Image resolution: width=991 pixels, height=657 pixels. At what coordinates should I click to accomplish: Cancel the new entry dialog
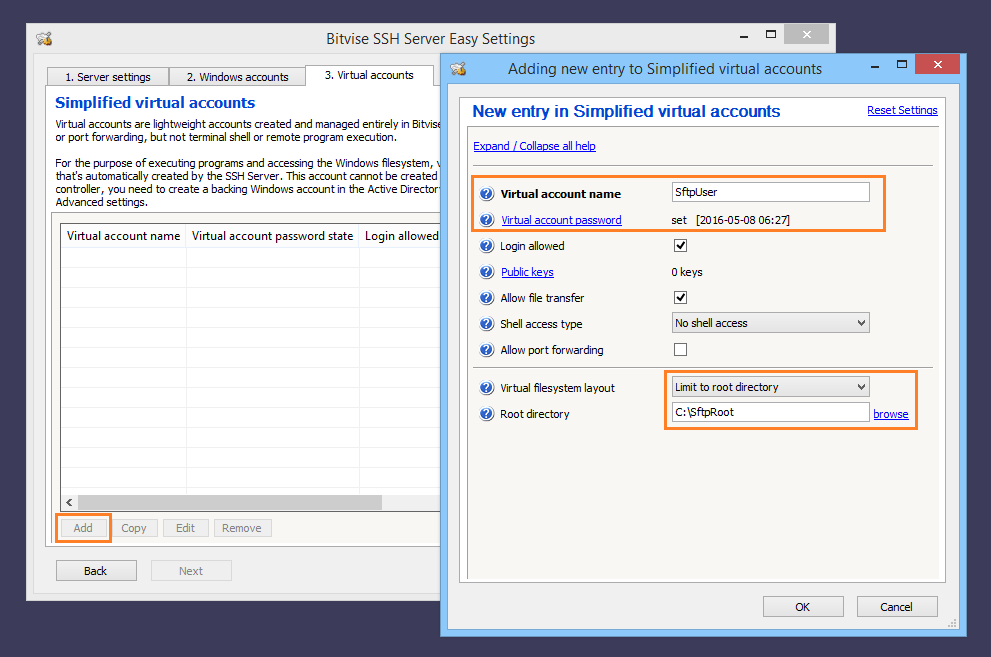897,606
